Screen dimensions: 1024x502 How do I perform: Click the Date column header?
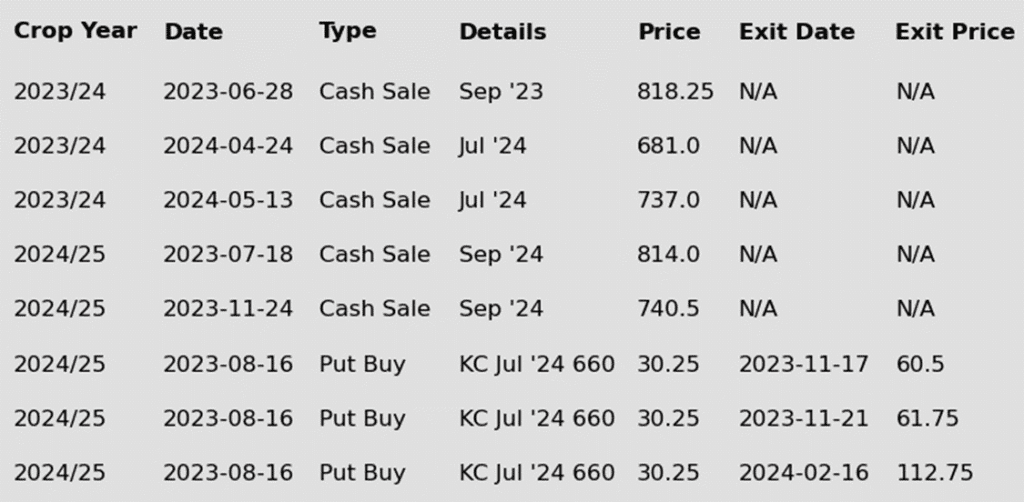193,31
